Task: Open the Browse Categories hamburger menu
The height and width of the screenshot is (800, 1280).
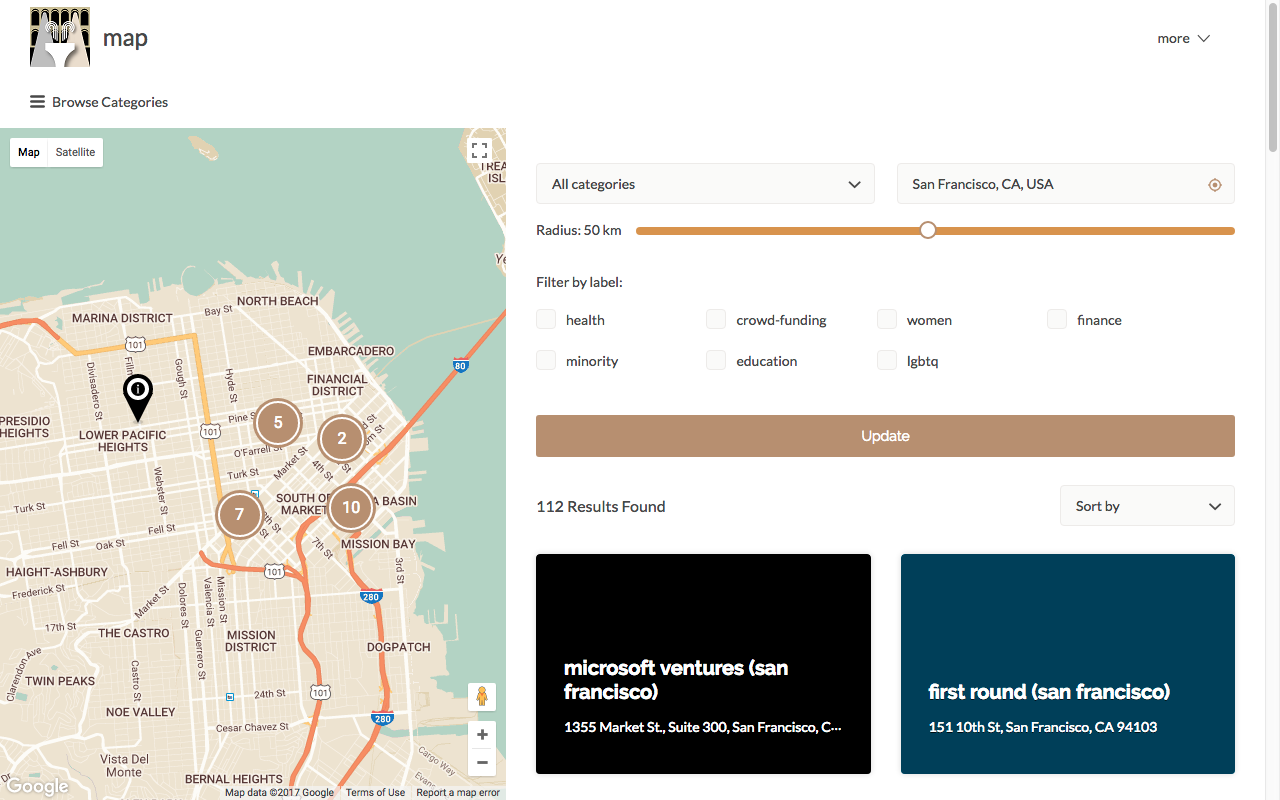Action: point(37,102)
